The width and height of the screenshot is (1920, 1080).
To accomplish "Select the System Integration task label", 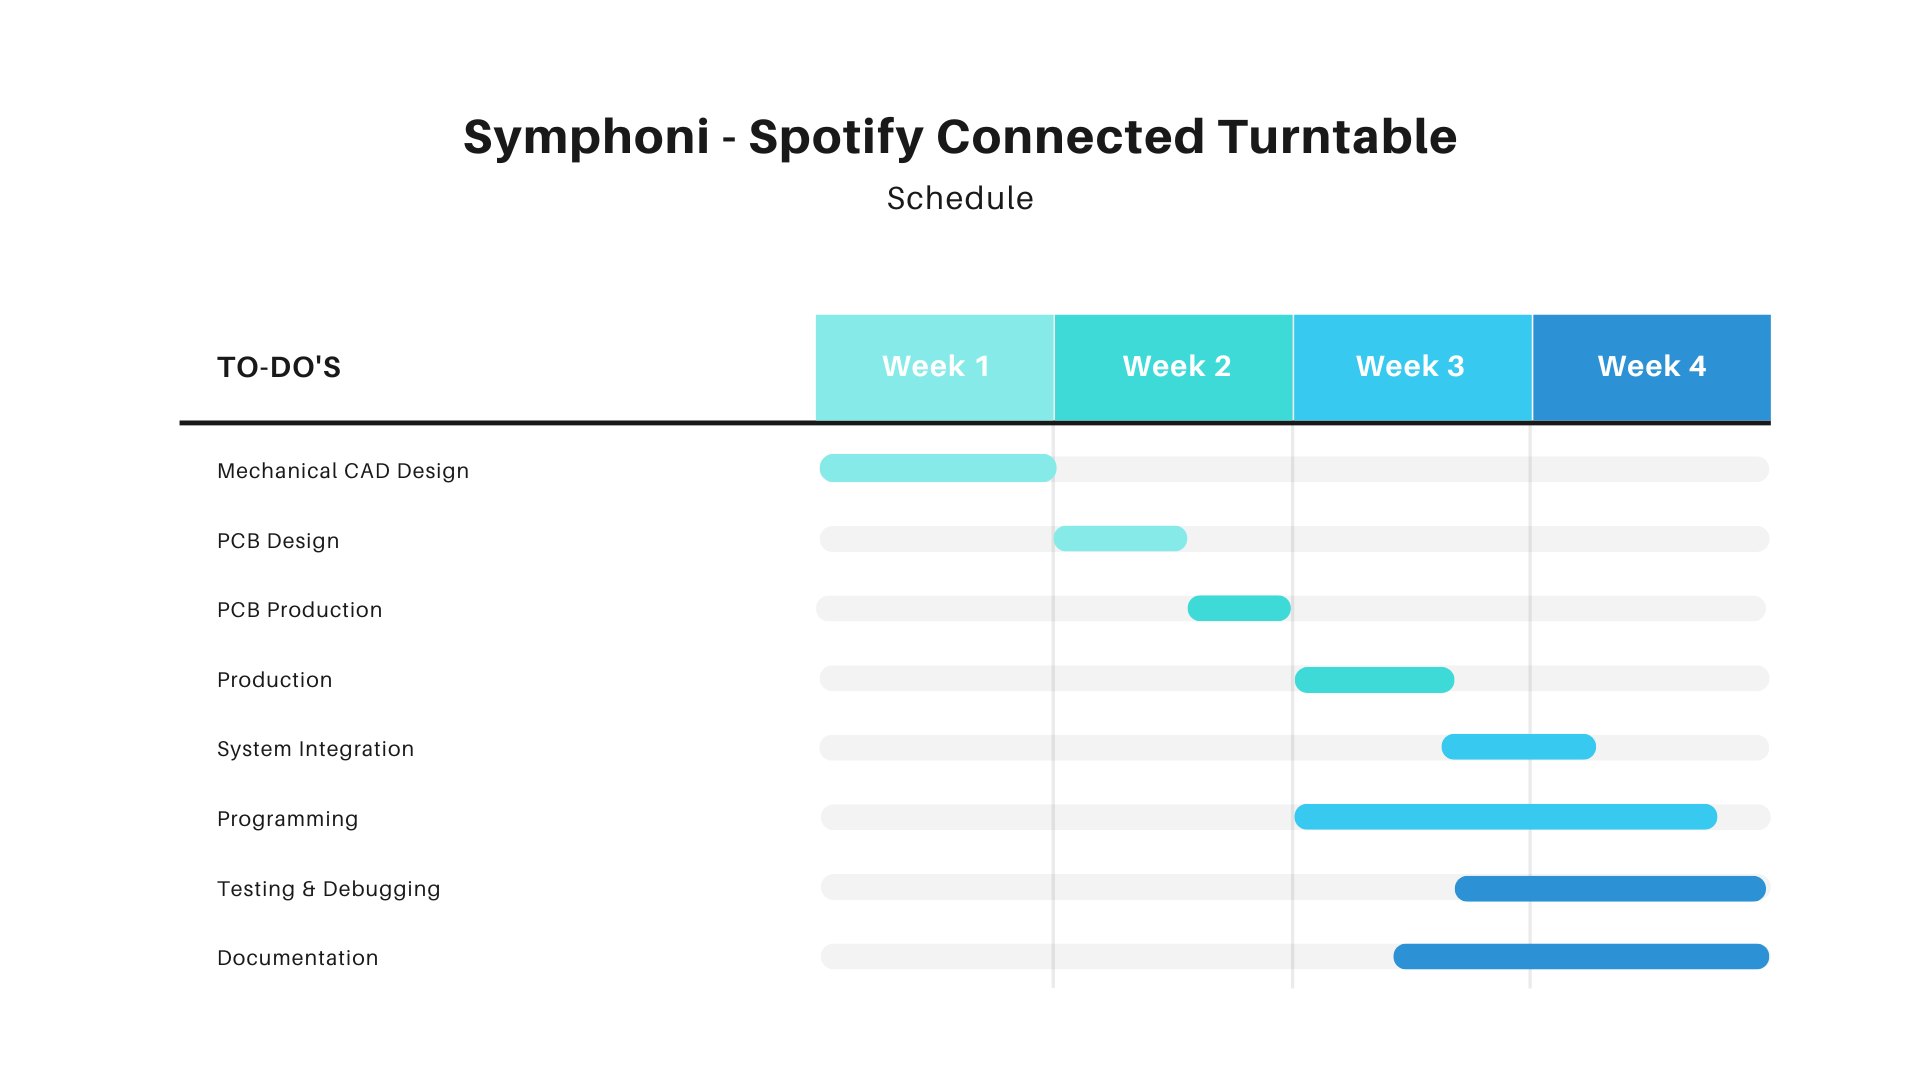I will click(315, 749).
